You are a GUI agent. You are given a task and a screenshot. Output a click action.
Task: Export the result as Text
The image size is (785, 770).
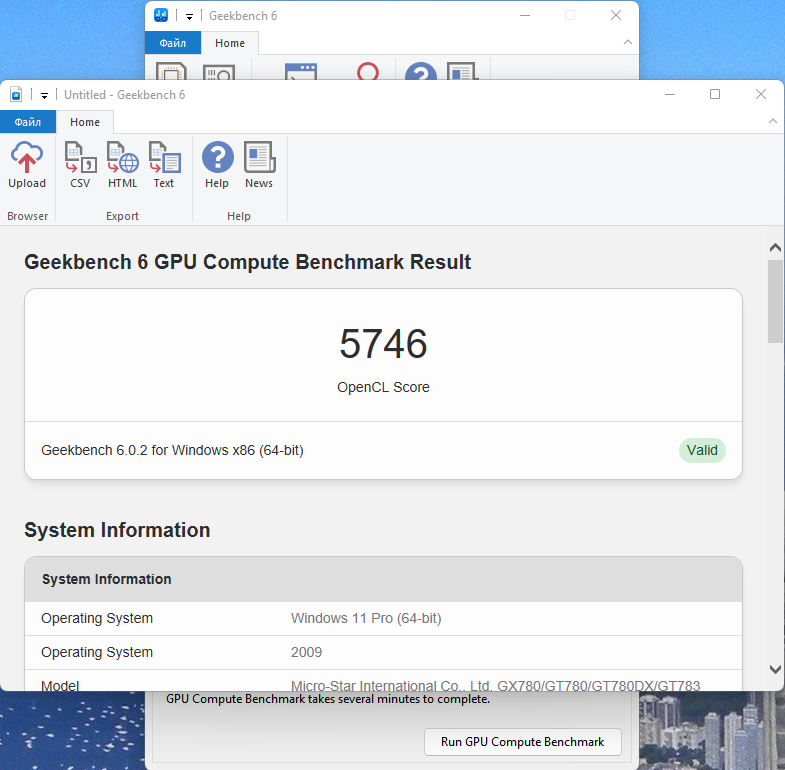(164, 165)
